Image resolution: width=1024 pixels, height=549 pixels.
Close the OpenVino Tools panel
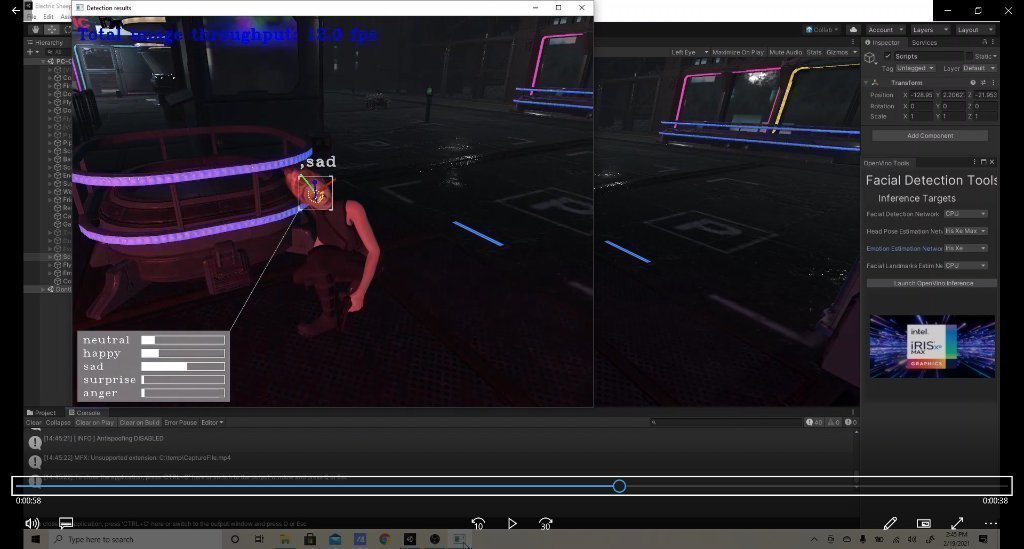click(992, 162)
